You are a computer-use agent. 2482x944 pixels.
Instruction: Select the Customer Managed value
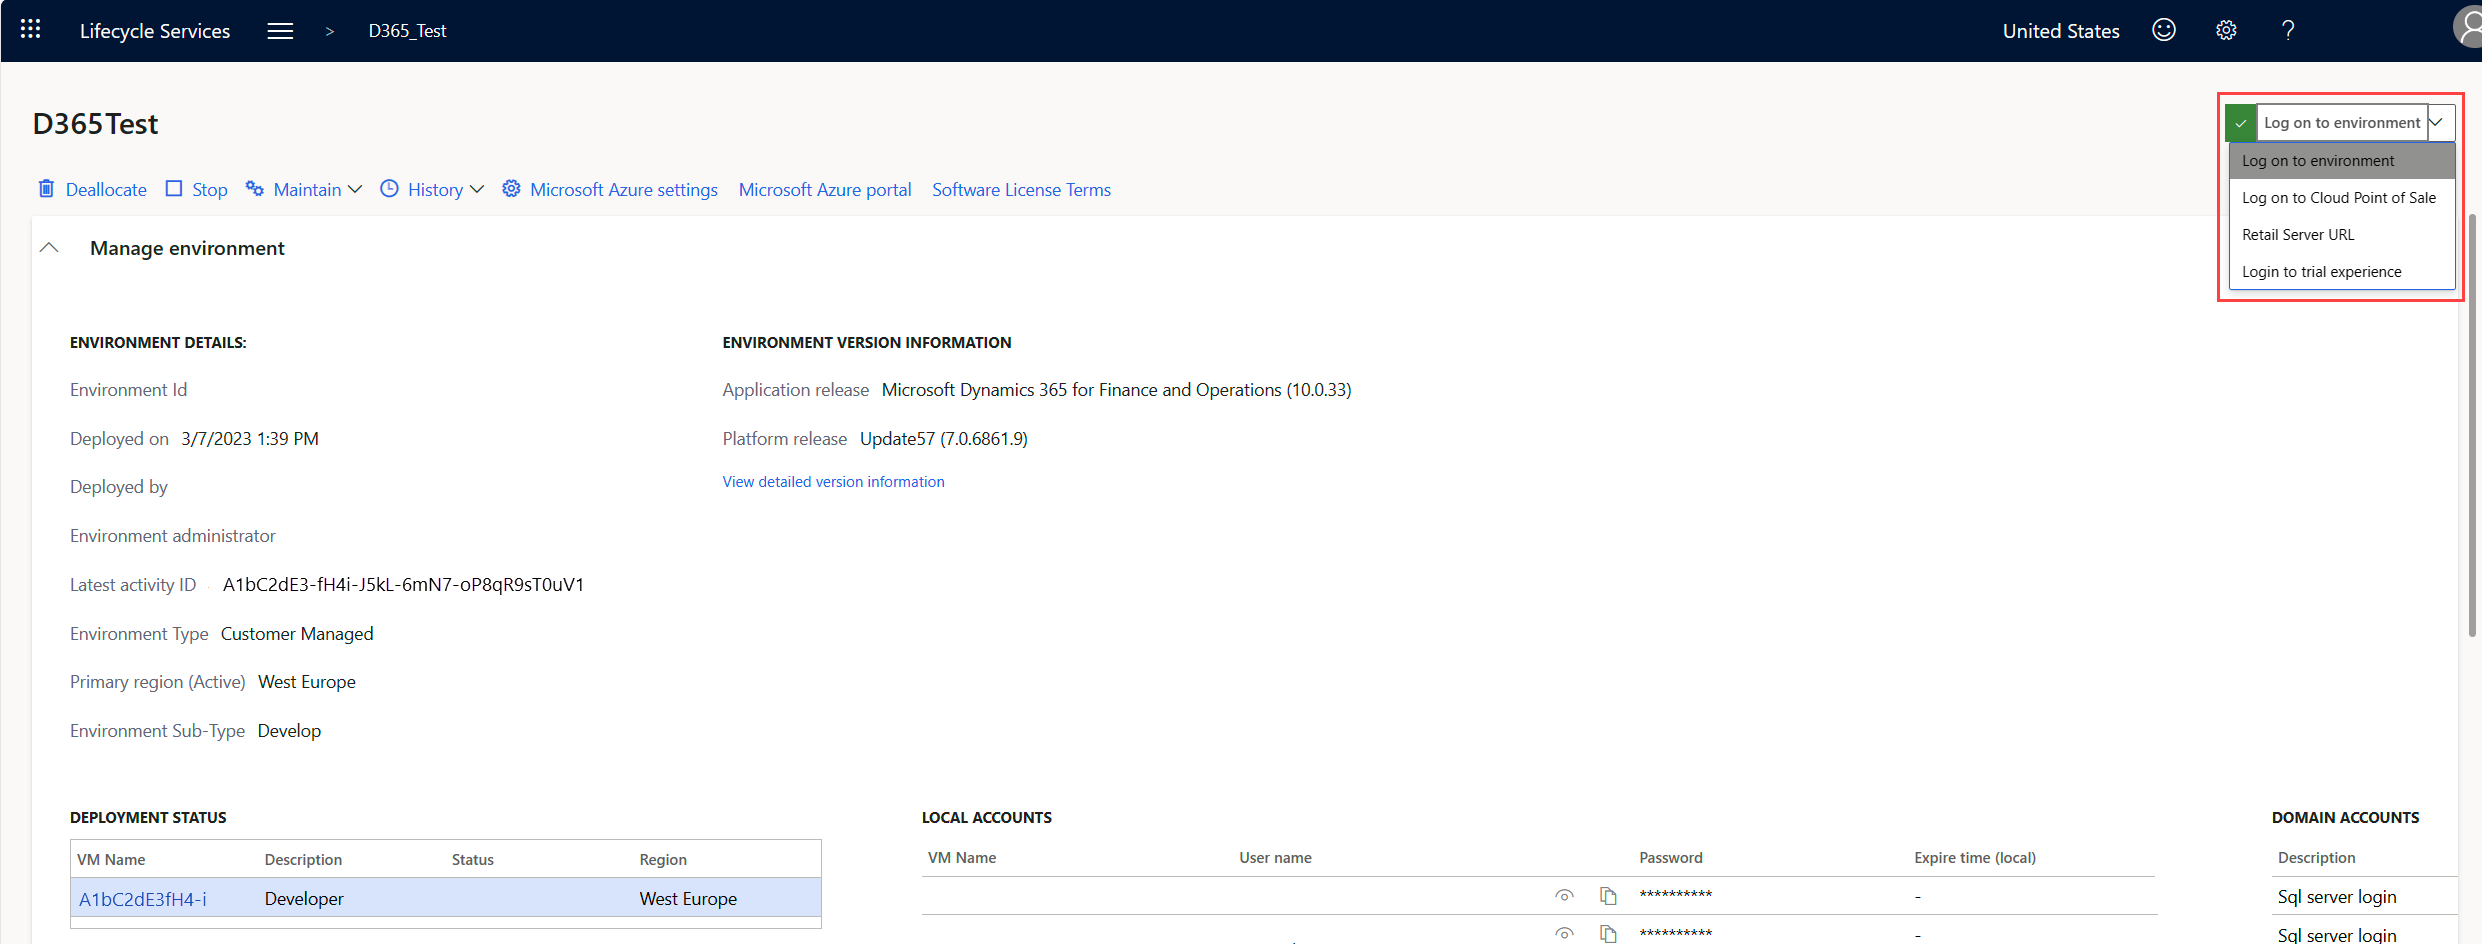click(297, 634)
